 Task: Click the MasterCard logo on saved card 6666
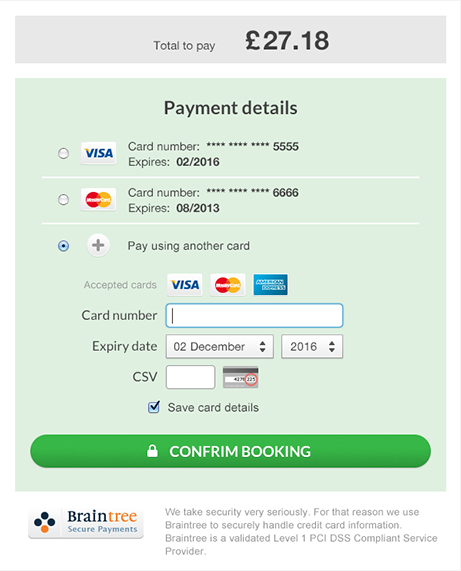click(x=98, y=199)
